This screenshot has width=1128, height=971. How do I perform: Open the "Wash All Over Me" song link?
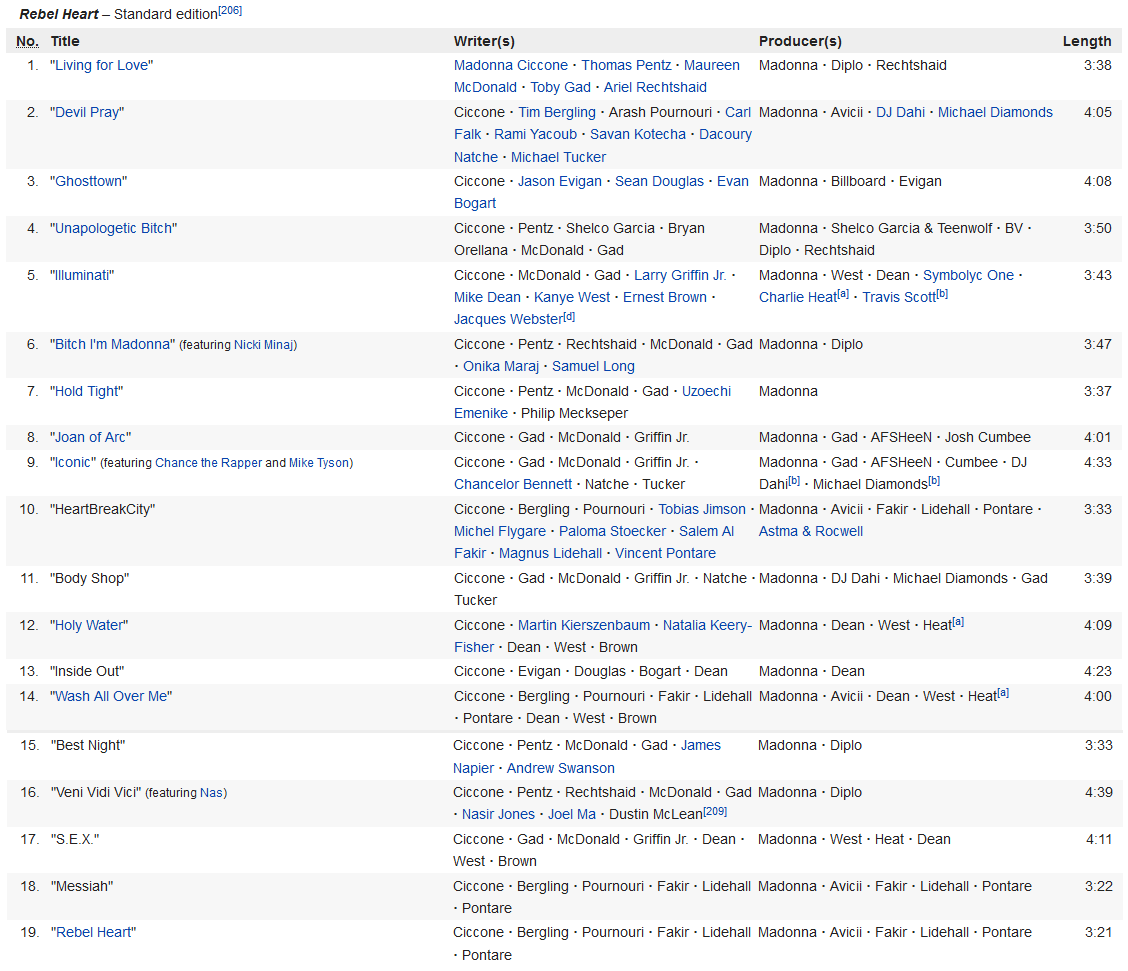point(112,696)
